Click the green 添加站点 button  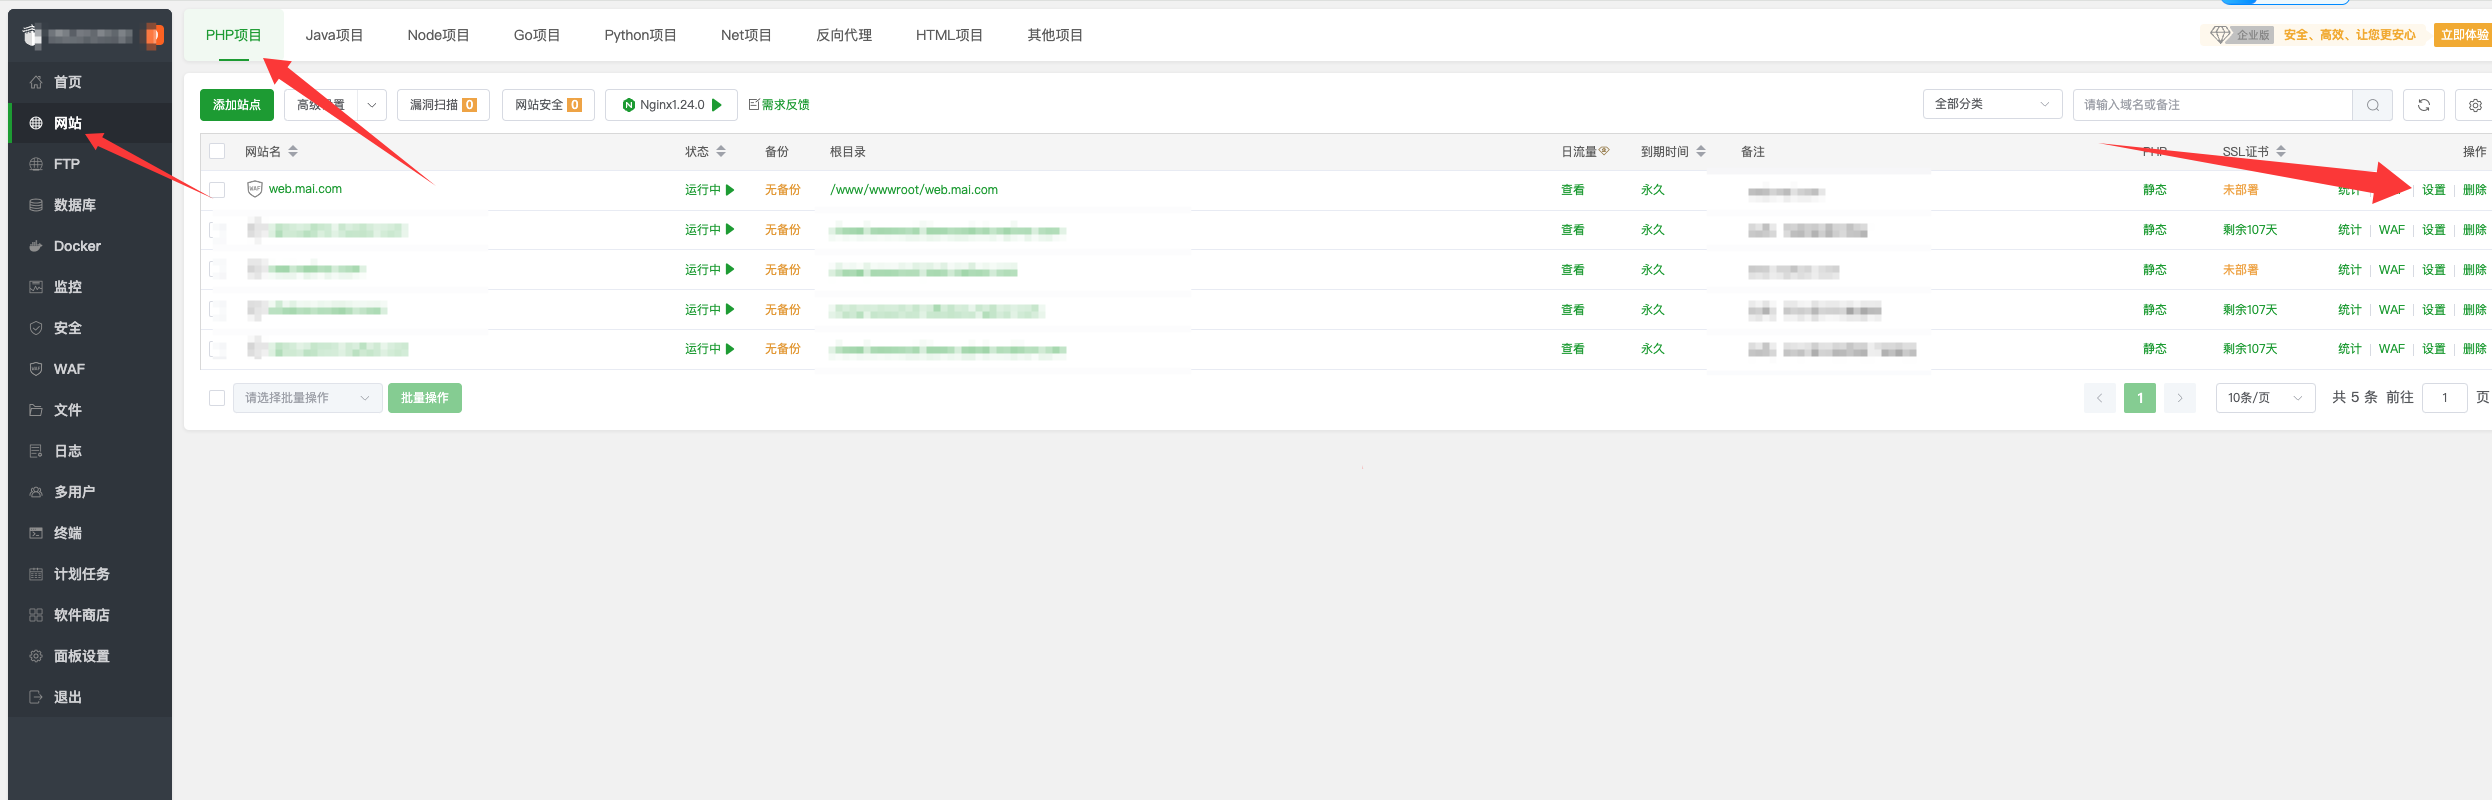tap(237, 105)
